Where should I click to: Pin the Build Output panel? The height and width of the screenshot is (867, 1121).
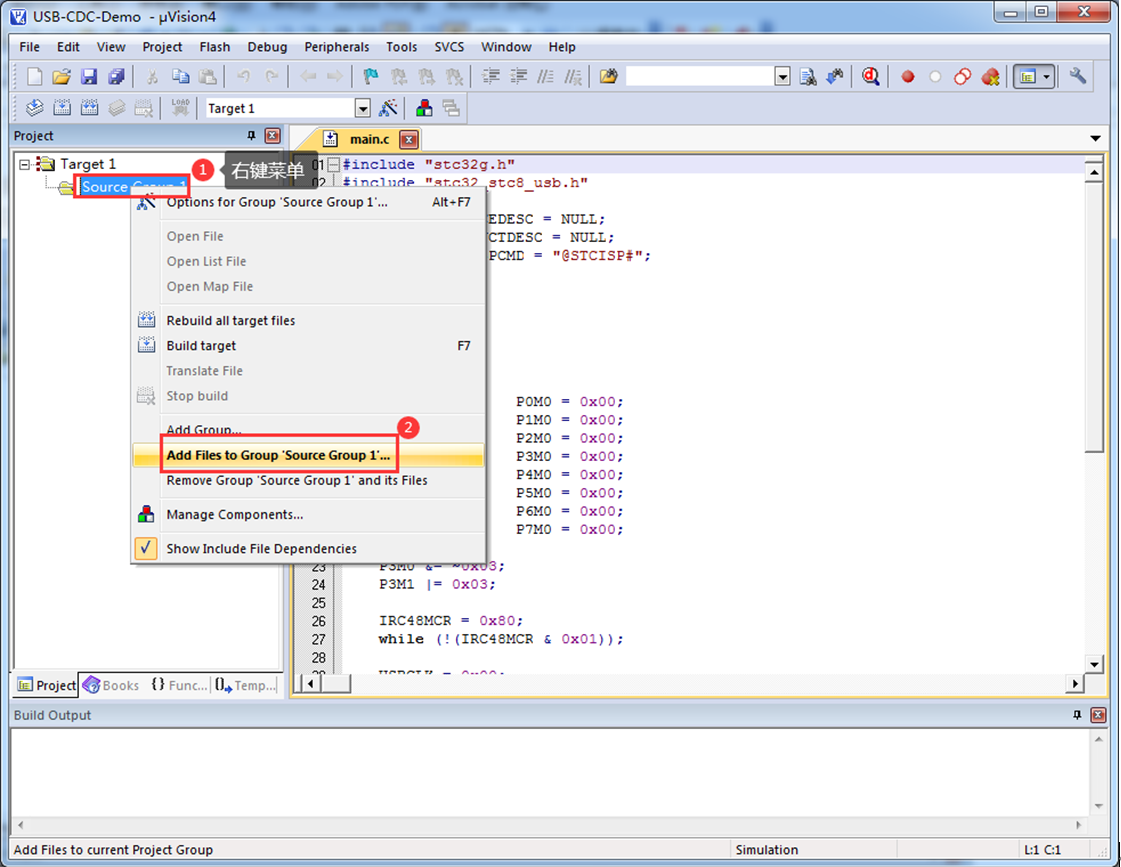[x=1077, y=715]
